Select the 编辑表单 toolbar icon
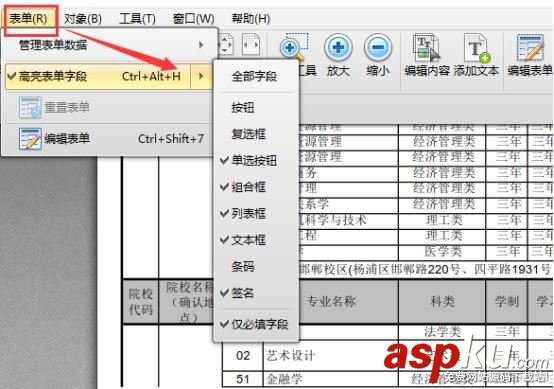Viewport: 554px width, 389px height. 530,48
